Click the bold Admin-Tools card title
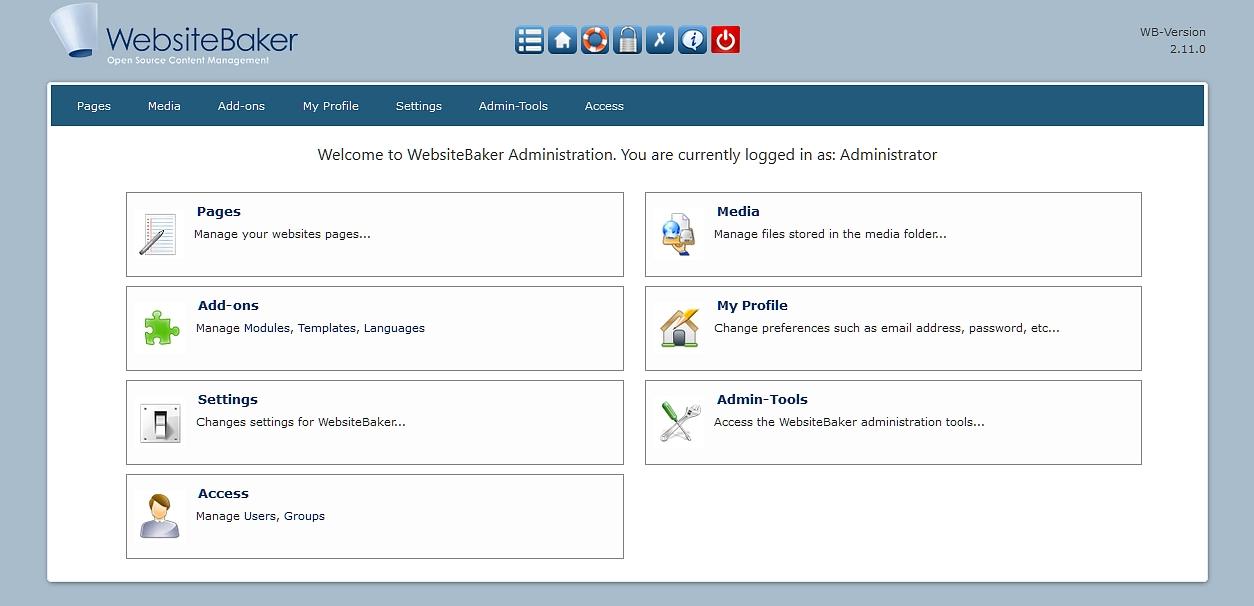The image size is (1254, 606). coord(762,399)
